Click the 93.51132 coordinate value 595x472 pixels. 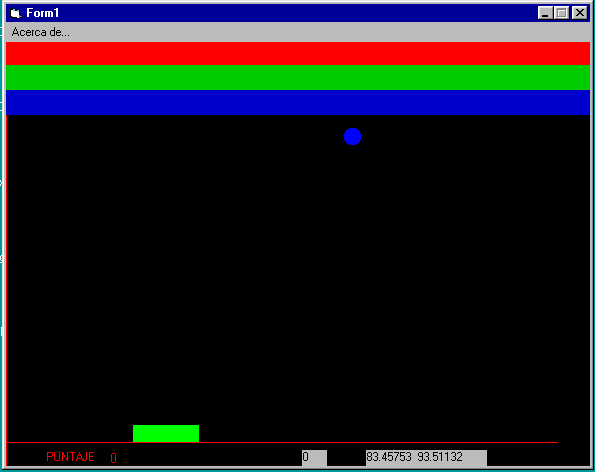click(440, 457)
